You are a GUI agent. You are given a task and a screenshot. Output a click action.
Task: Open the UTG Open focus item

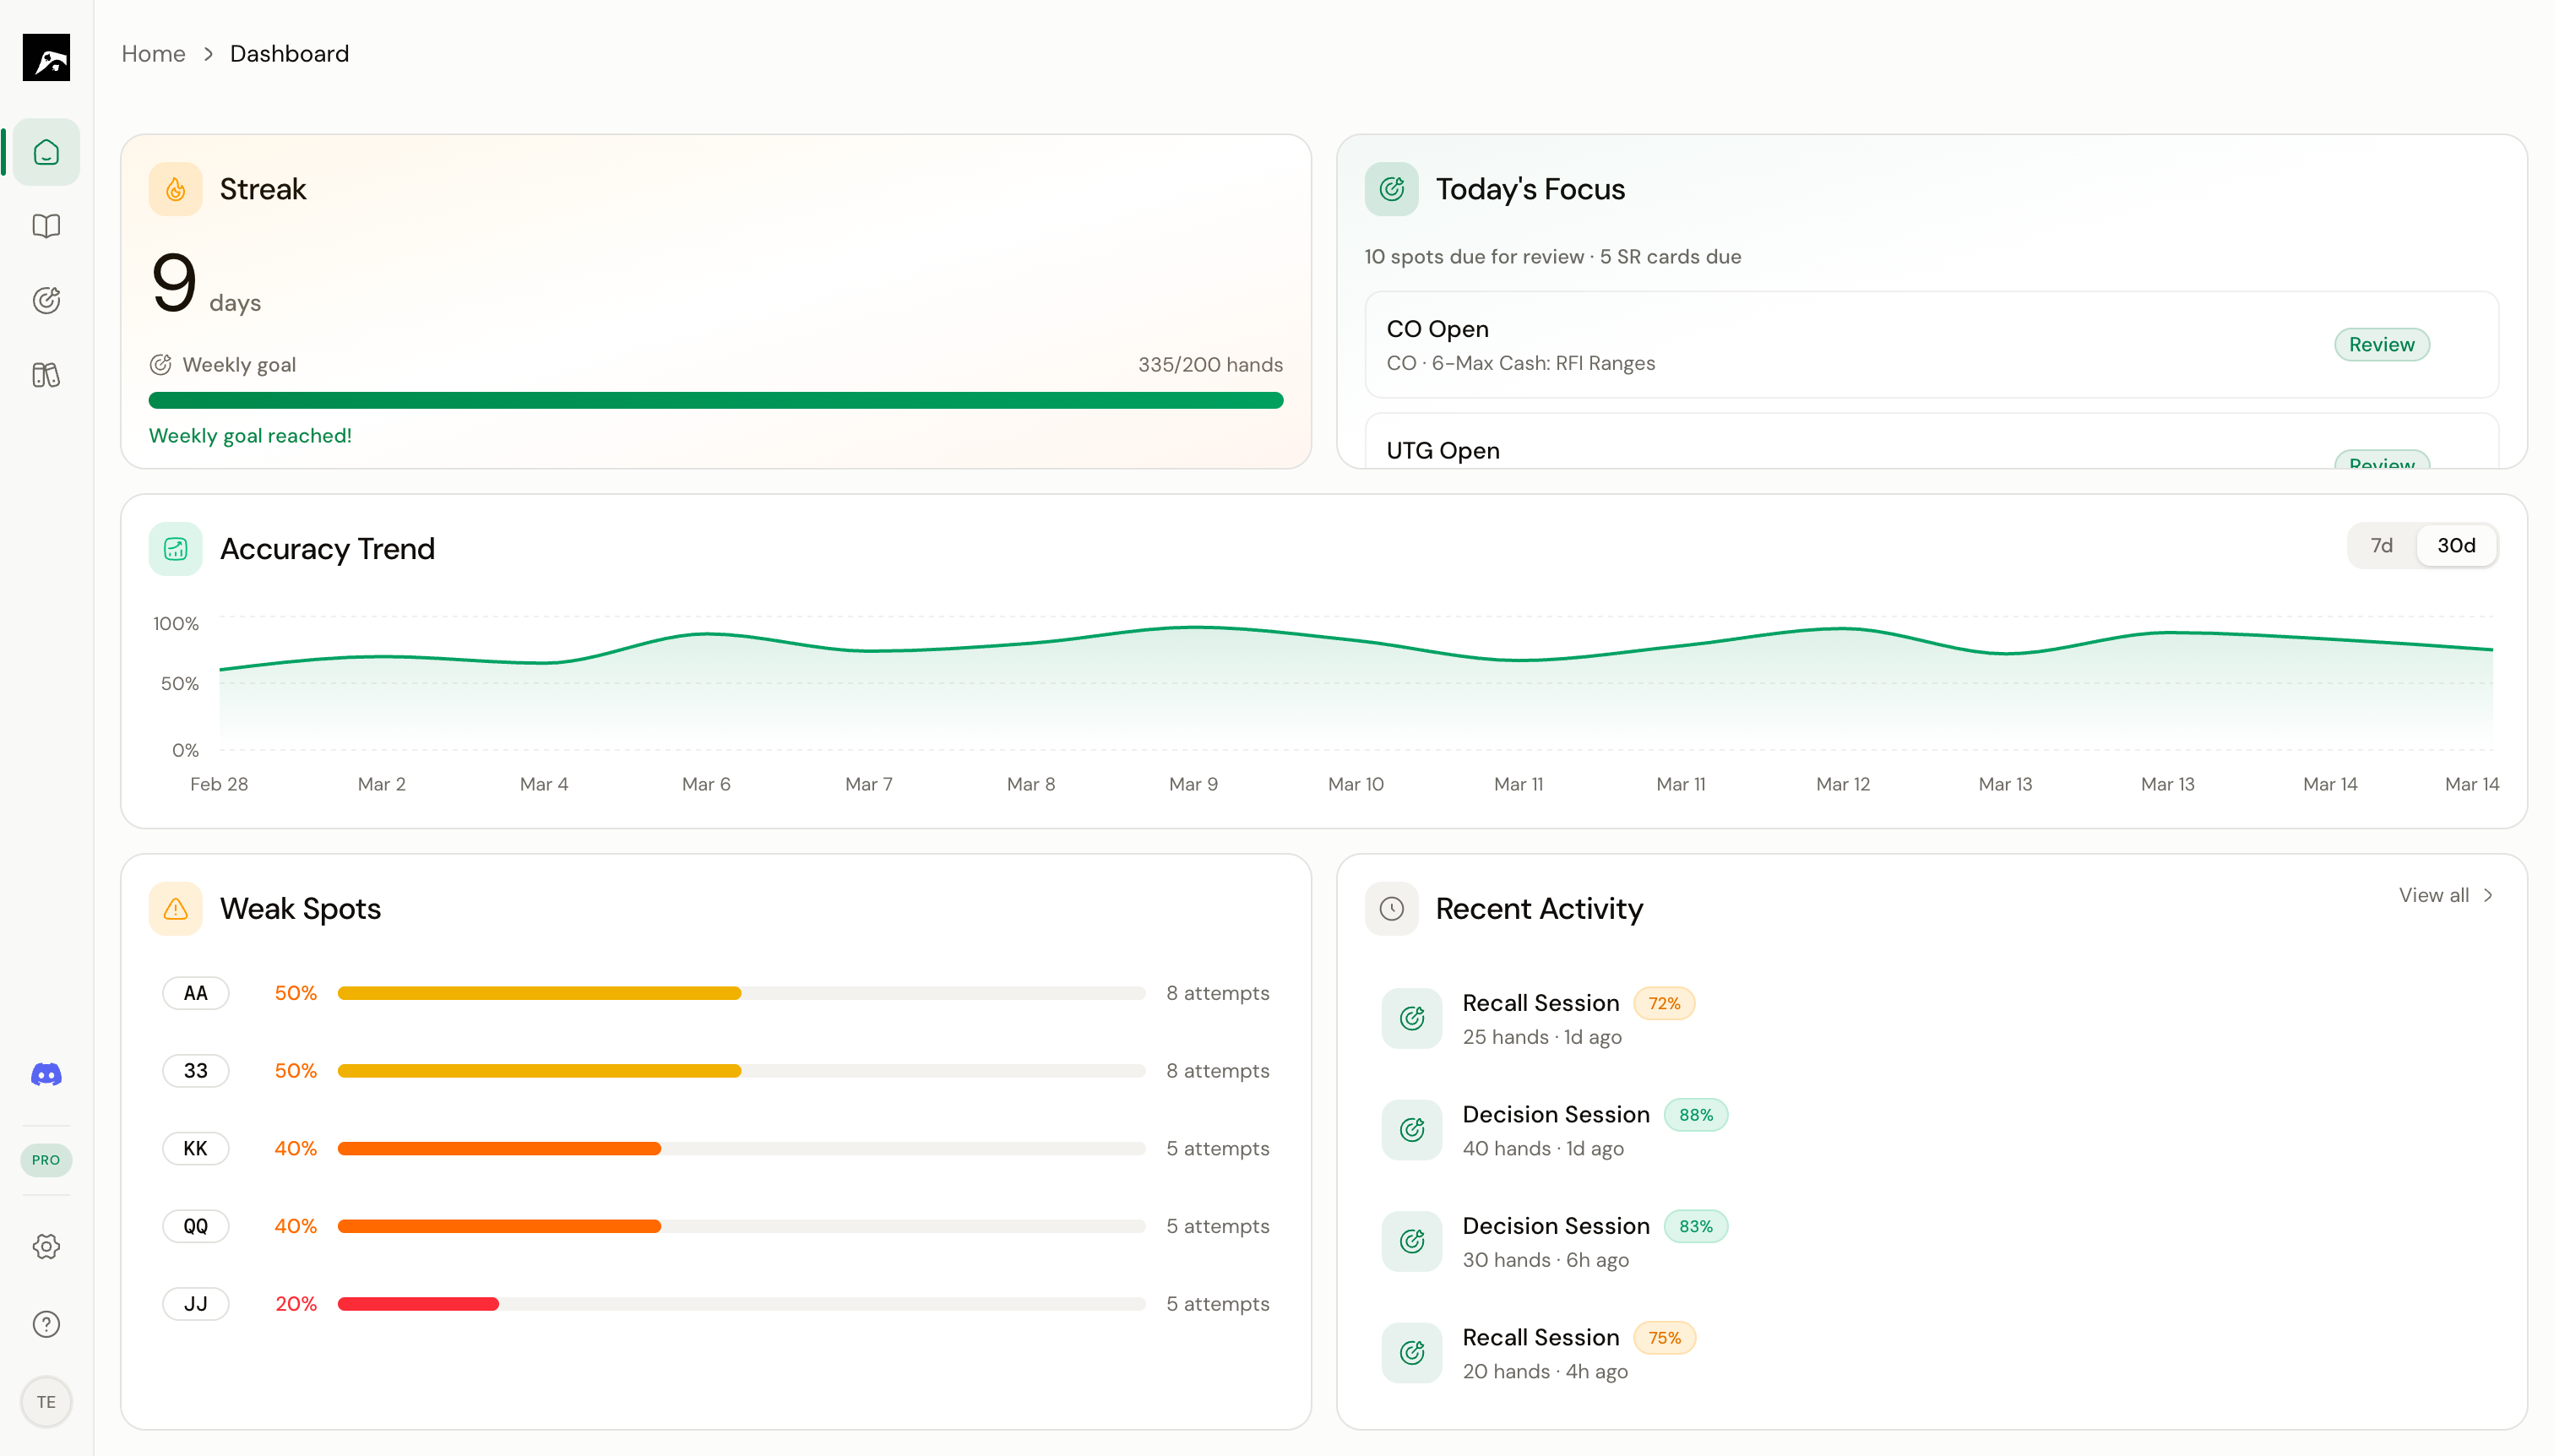tap(1442, 450)
